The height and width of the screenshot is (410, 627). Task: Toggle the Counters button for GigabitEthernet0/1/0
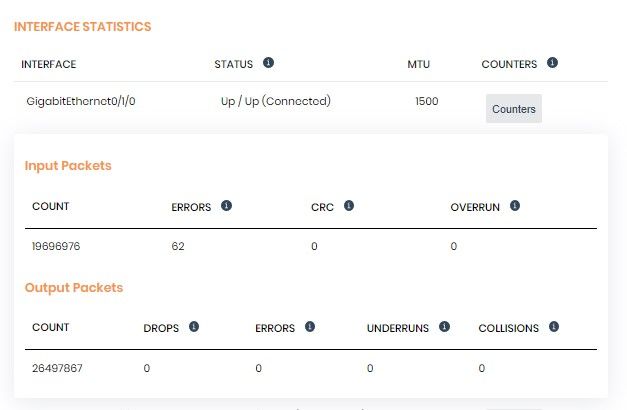click(x=513, y=108)
